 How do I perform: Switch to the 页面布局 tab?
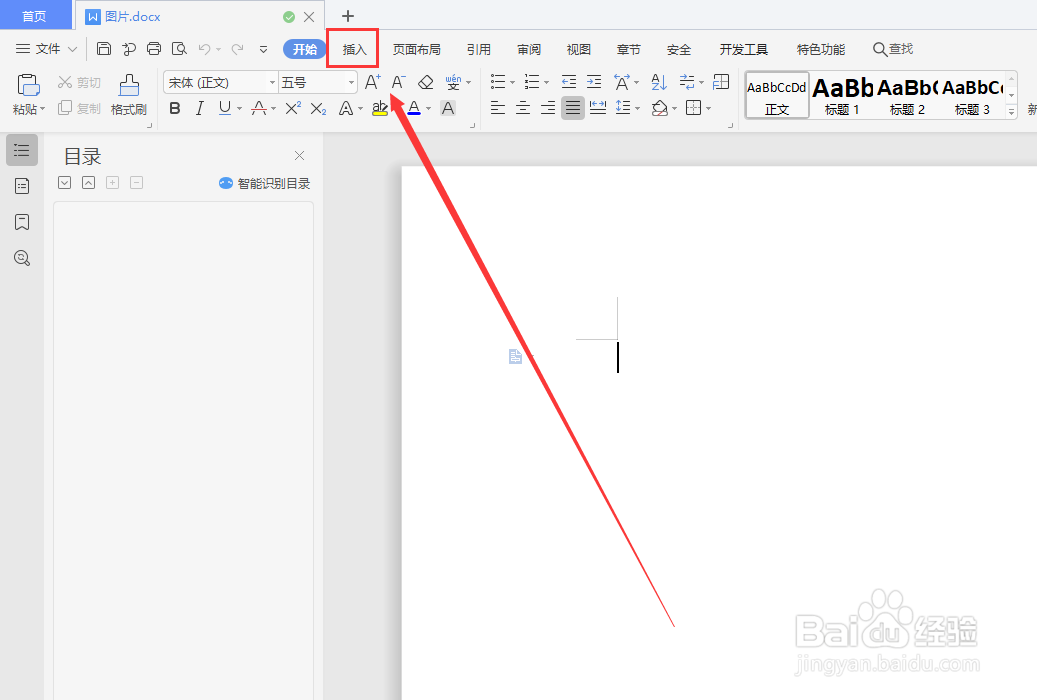tap(417, 49)
